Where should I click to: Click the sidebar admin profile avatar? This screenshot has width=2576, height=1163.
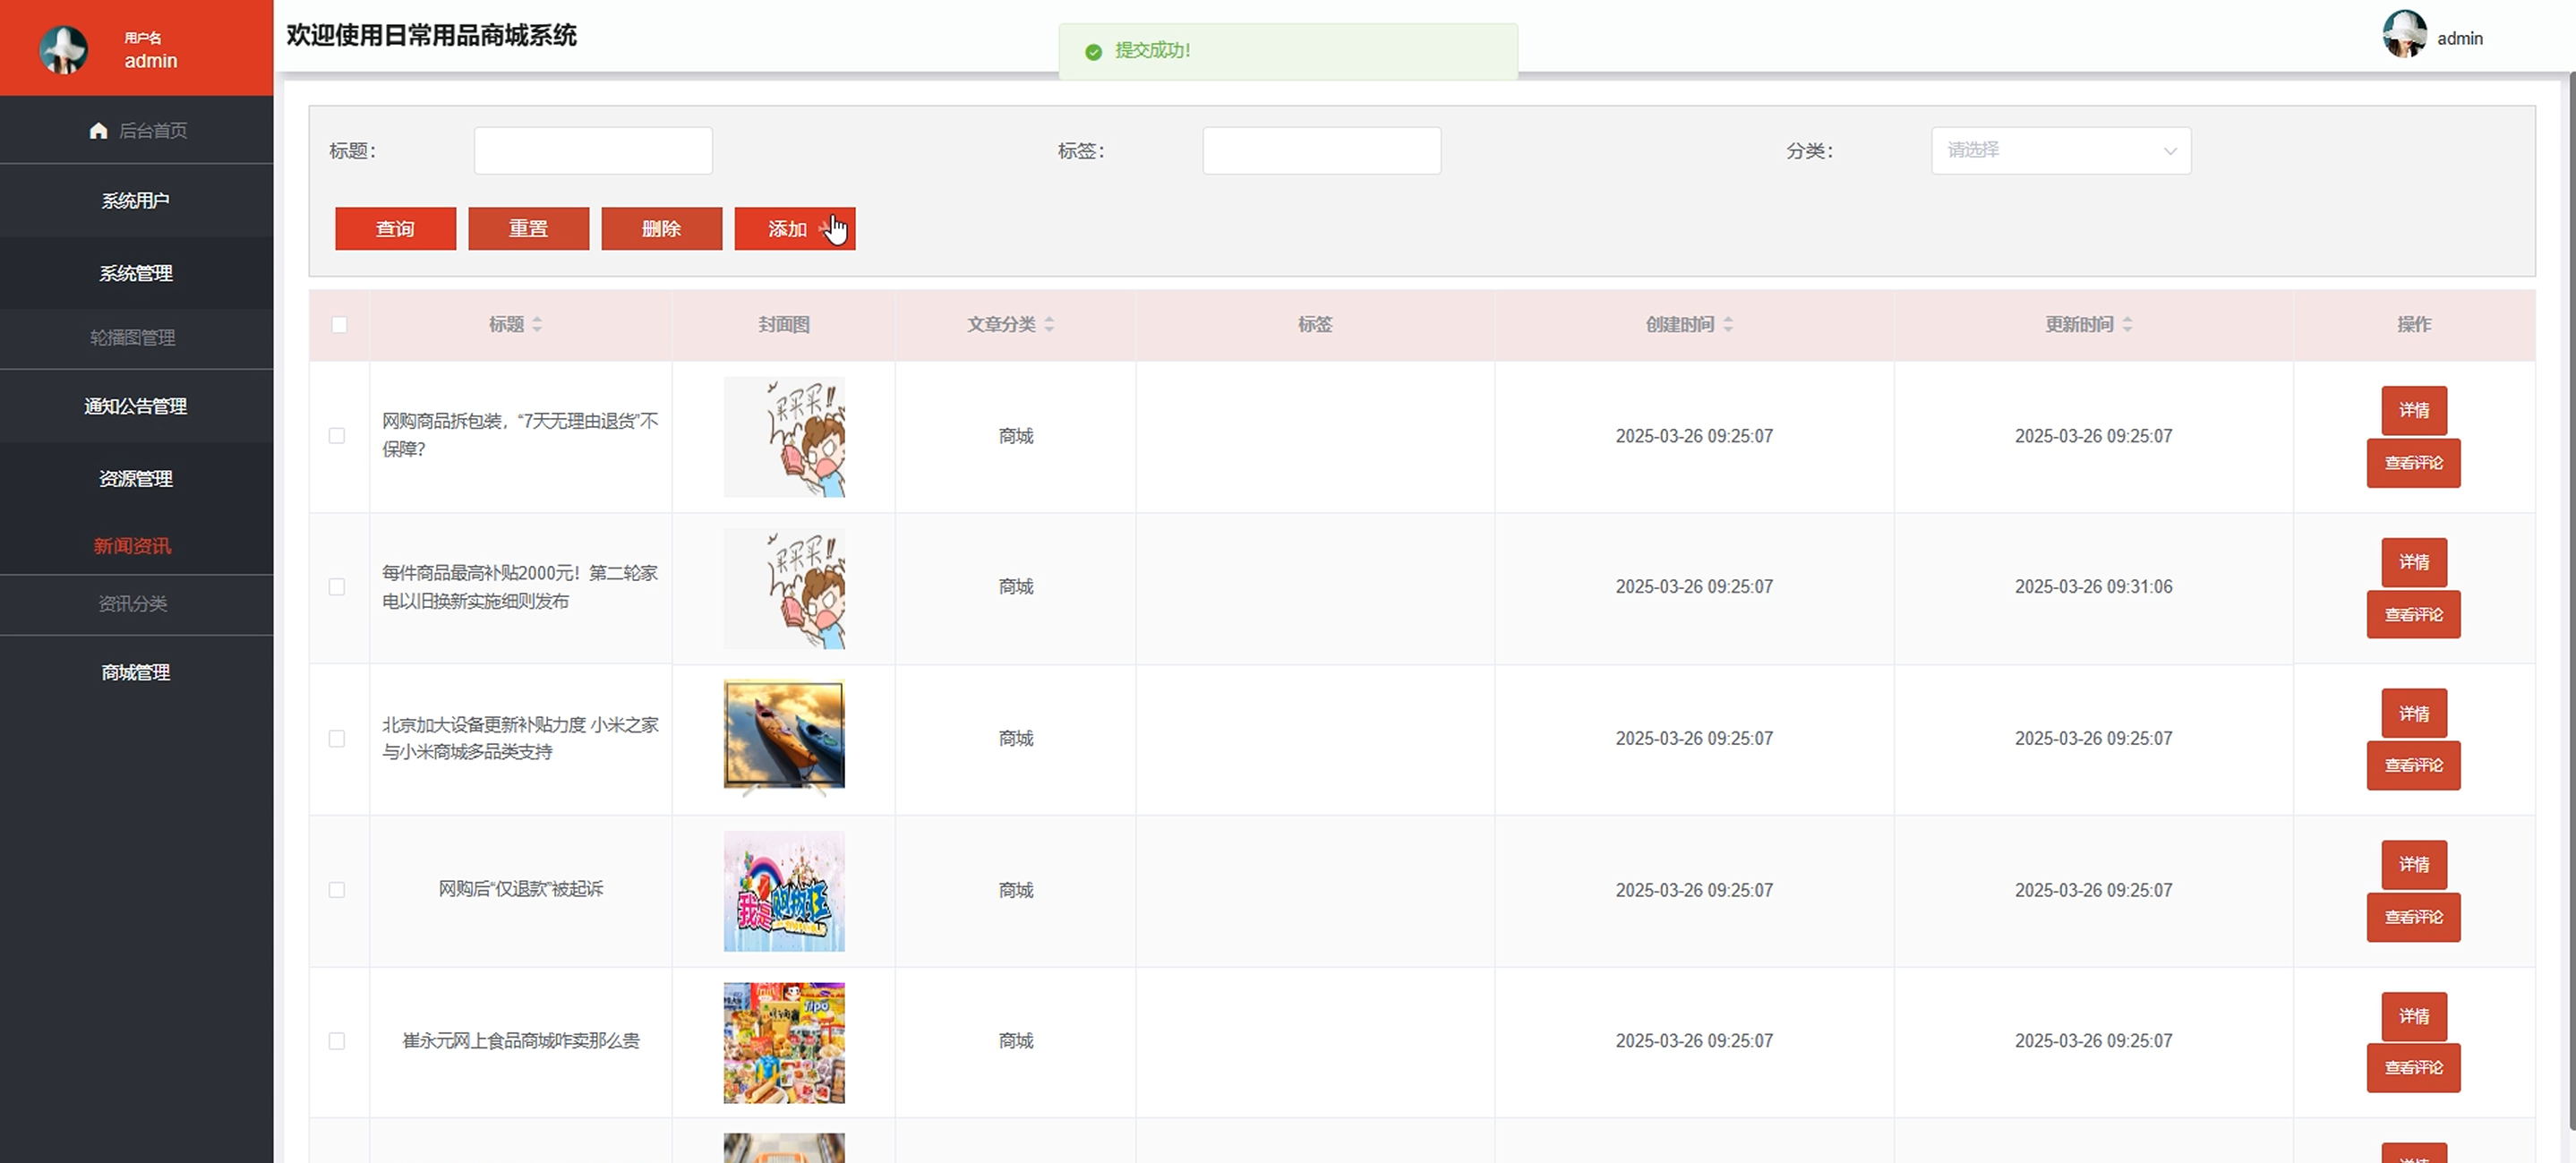click(63, 49)
